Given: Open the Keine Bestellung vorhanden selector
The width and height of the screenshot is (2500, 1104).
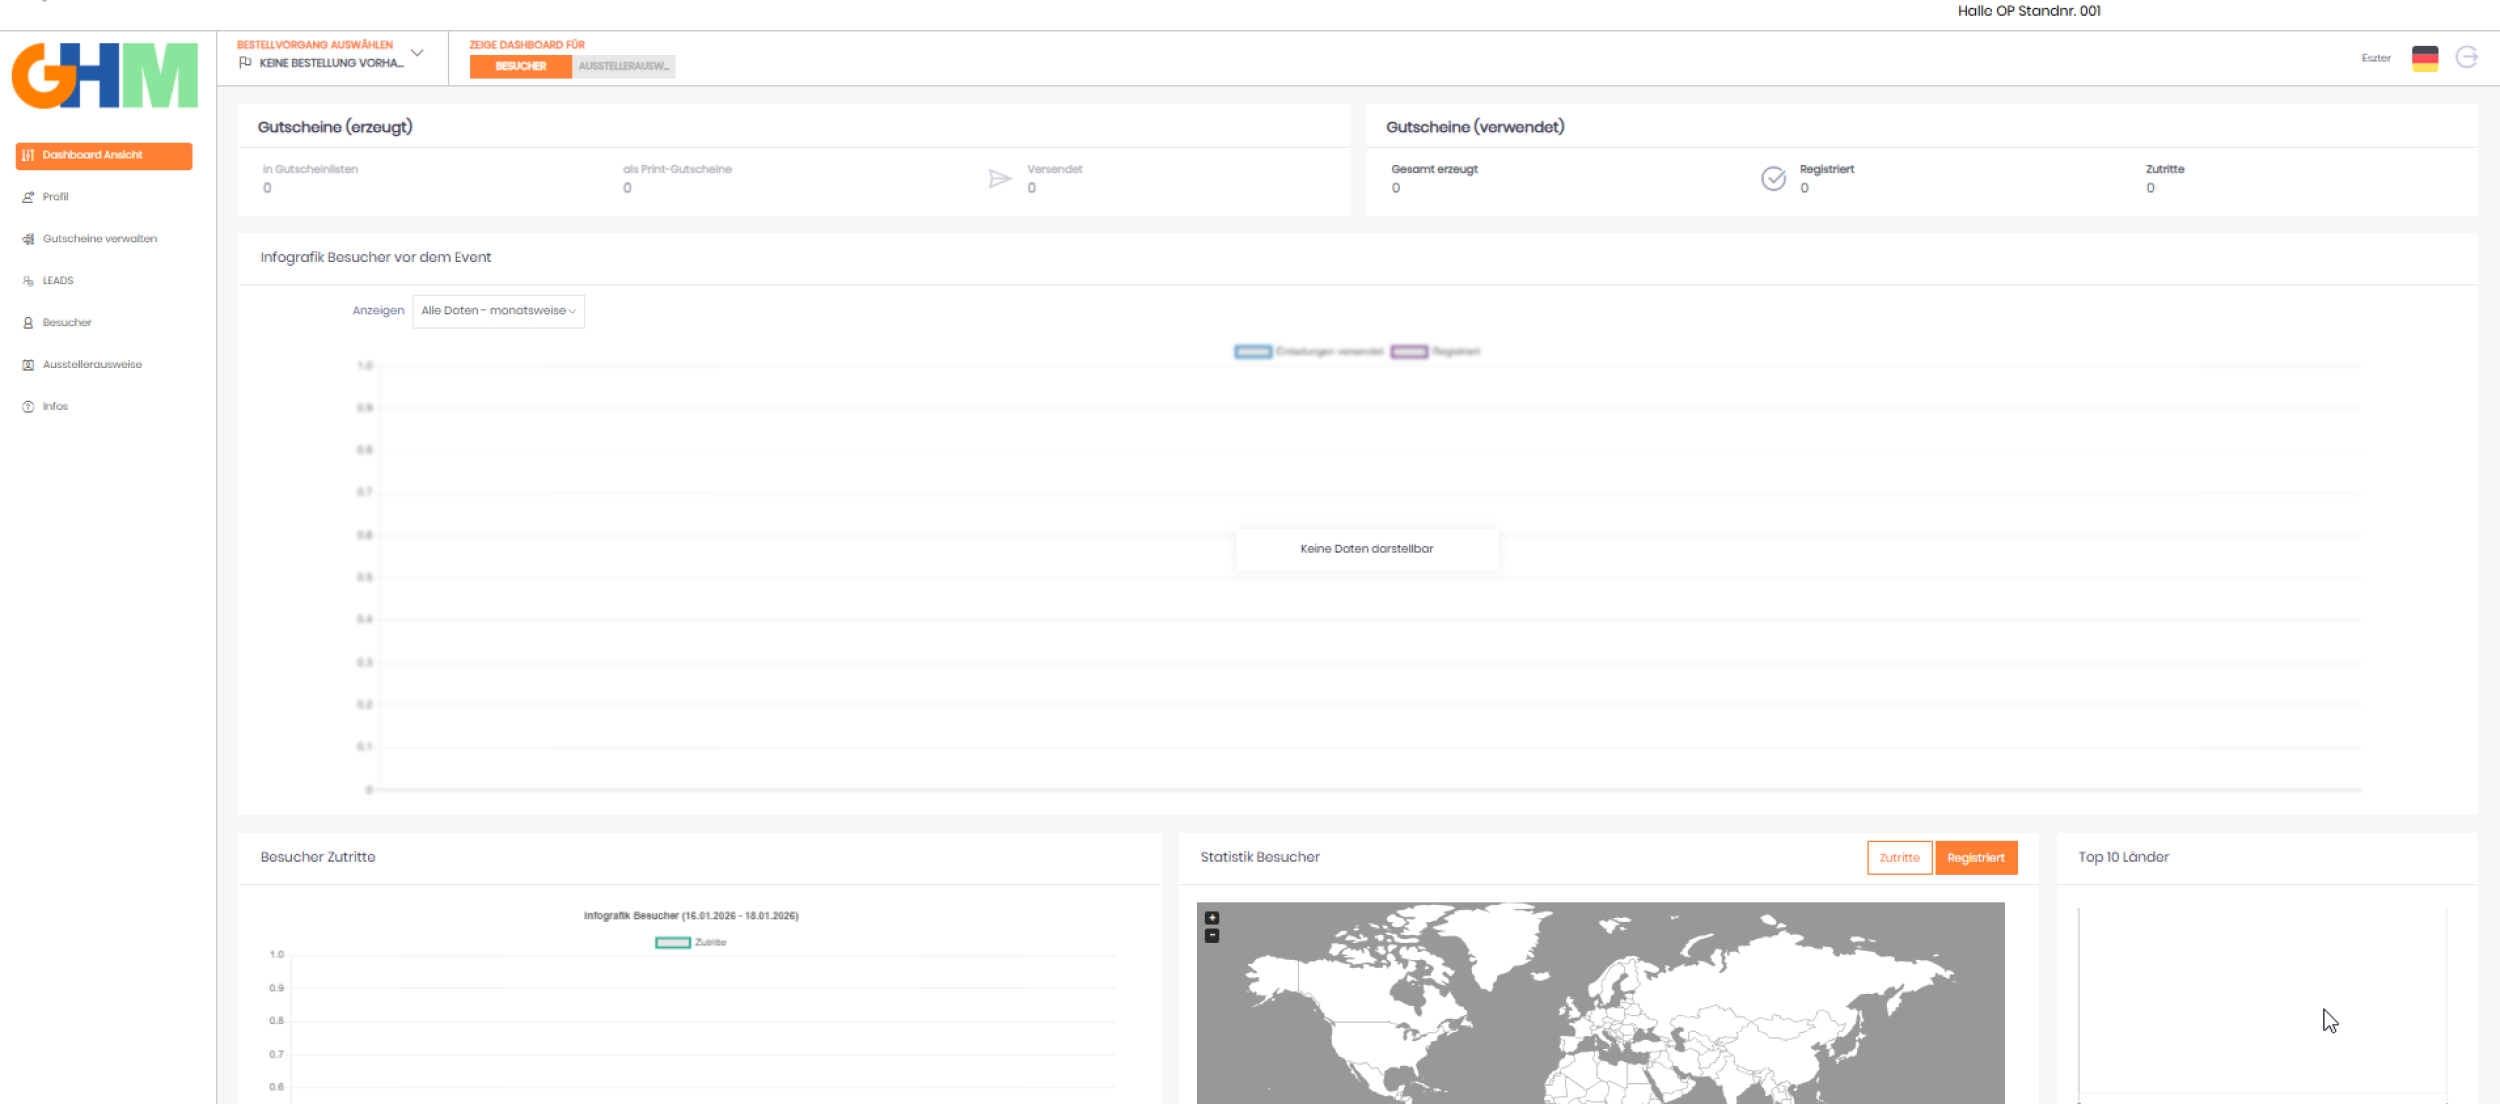Looking at the screenshot, I should tap(331, 63).
